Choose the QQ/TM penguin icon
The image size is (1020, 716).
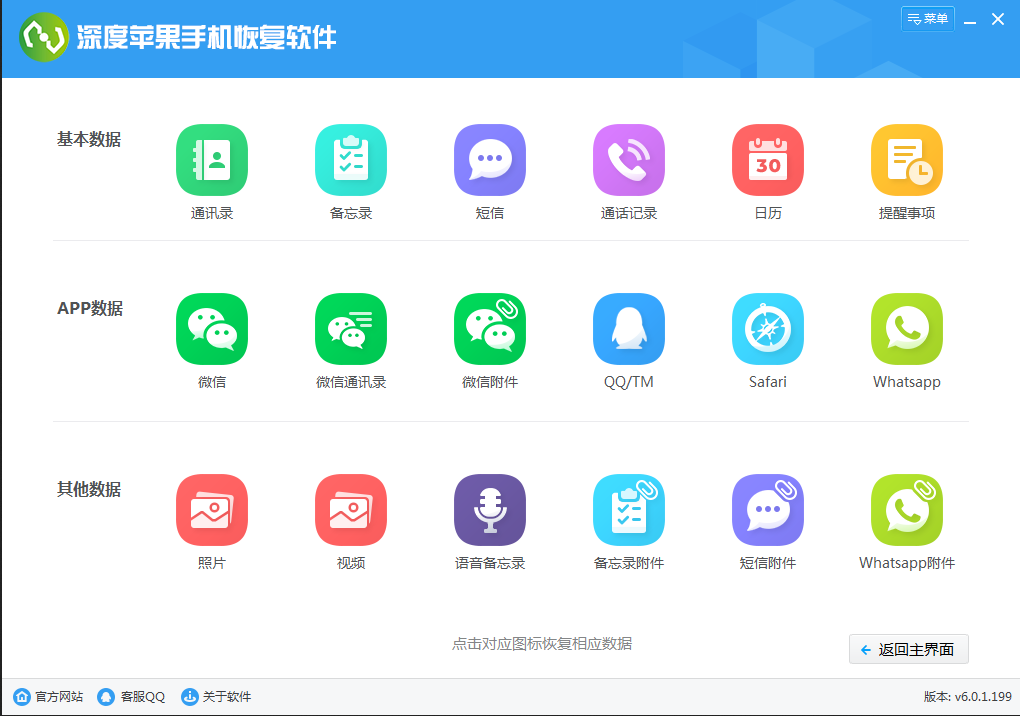(x=628, y=329)
